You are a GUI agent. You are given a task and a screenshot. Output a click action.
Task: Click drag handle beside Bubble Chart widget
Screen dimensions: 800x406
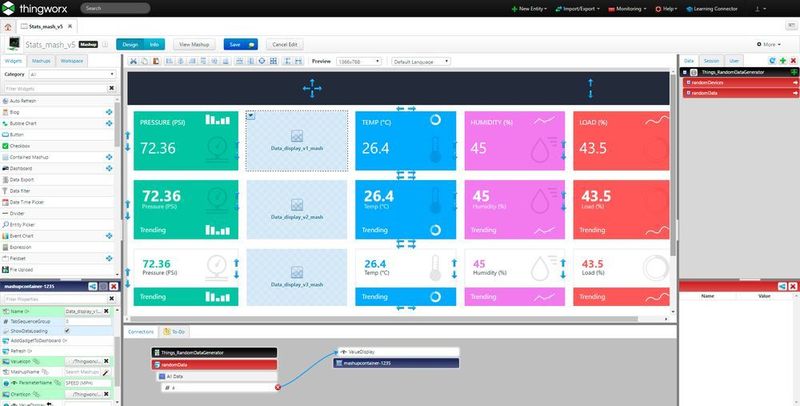pyautogui.click(x=109, y=123)
